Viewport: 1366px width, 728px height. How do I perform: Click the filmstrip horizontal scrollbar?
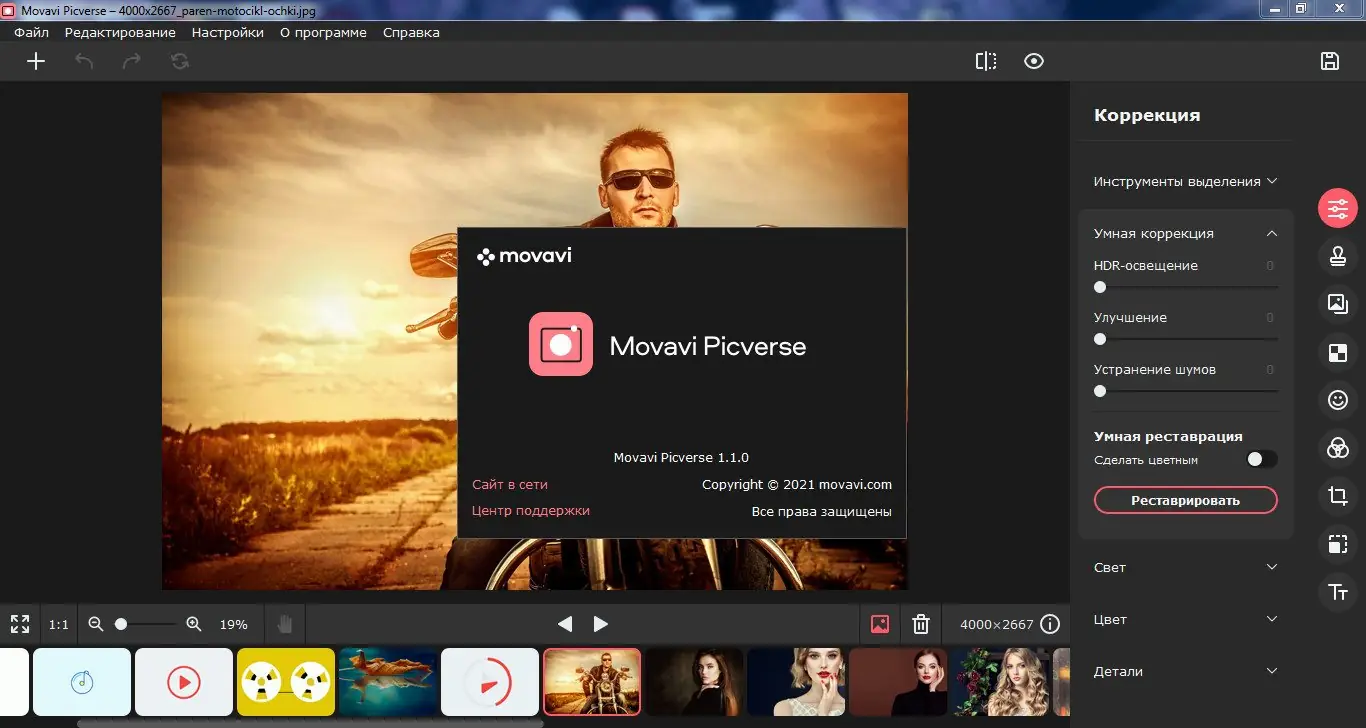310,723
